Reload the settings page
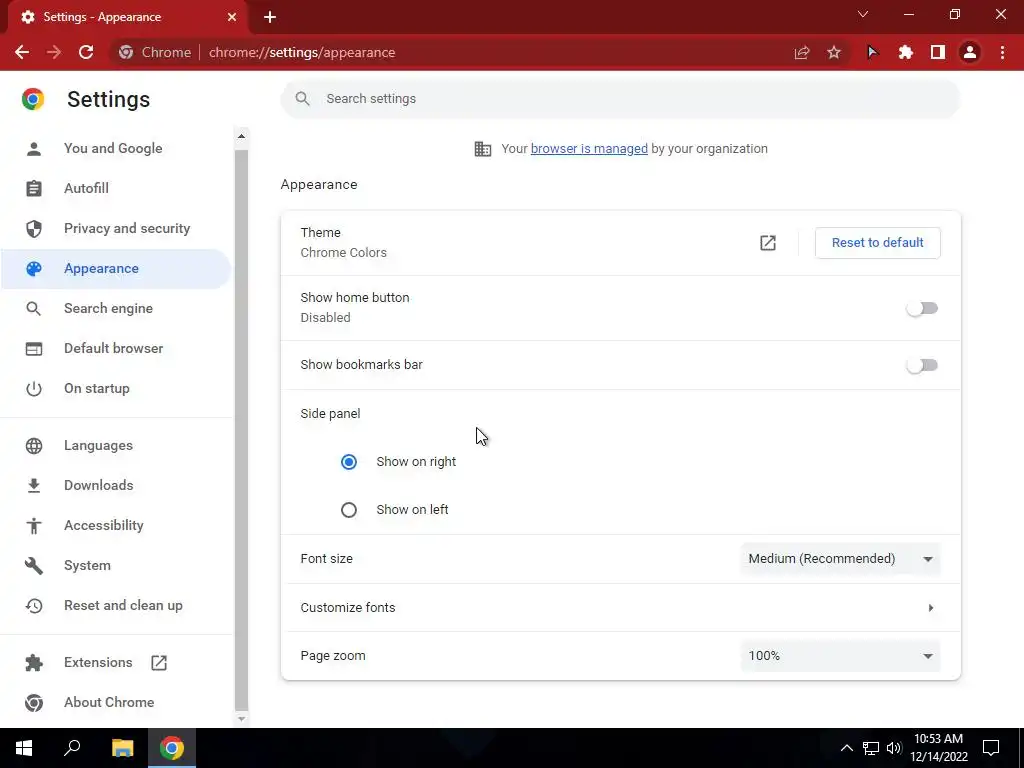Viewport: 1024px width, 768px height. (86, 52)
